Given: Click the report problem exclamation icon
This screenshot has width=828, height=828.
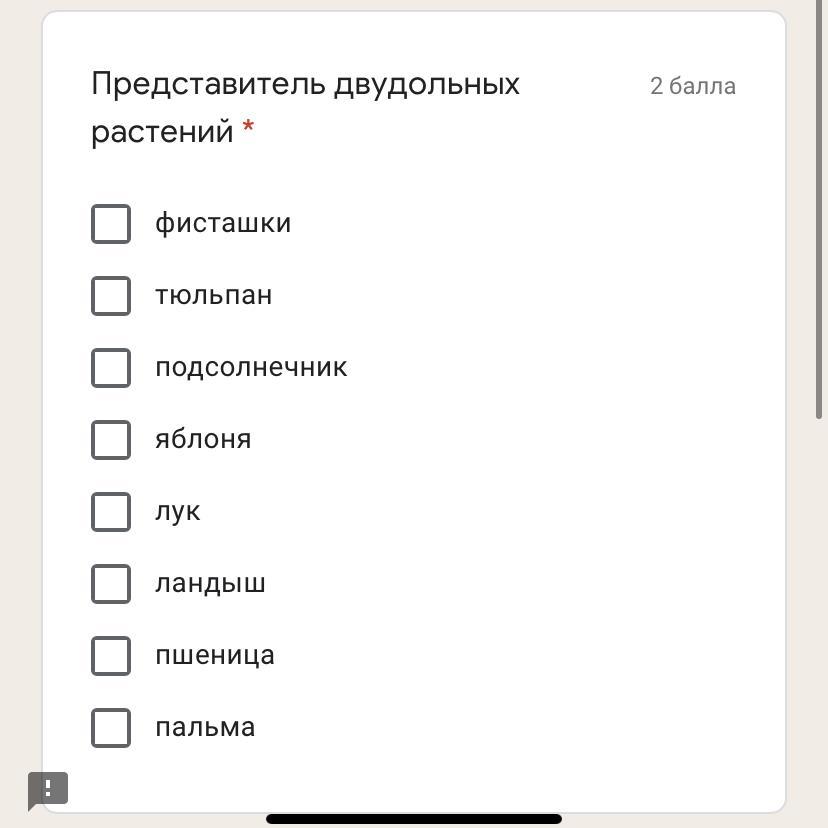Looking at the screenshot, I should point(47,788).
